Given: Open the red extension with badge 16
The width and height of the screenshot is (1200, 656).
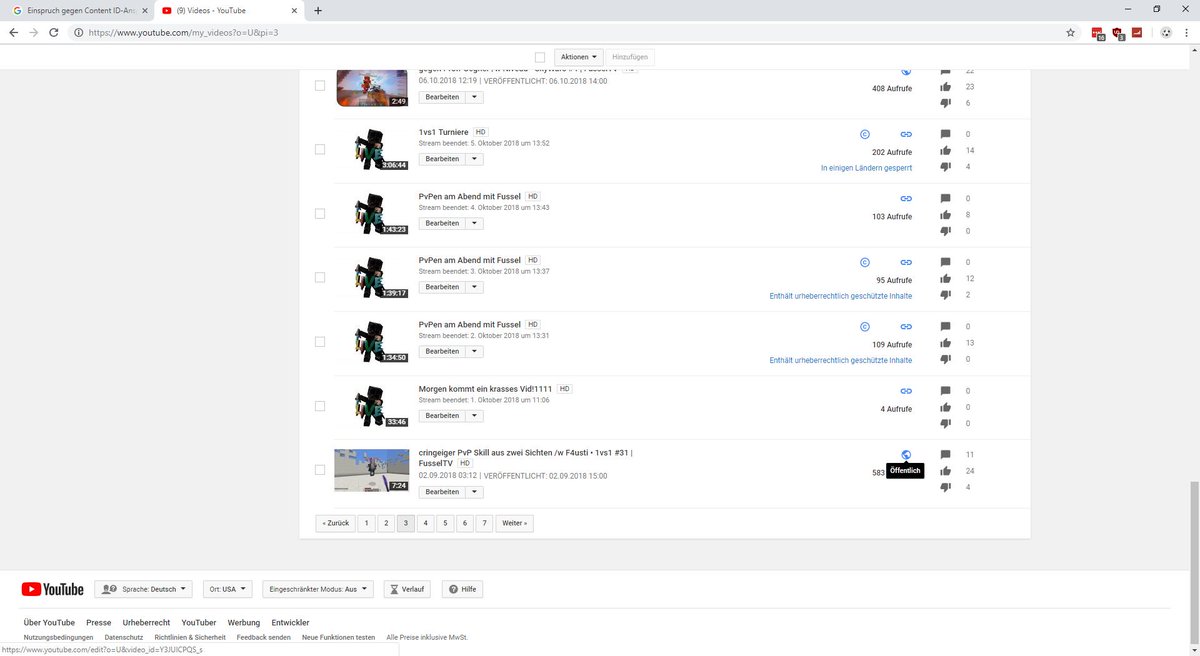Looking at the screenshot, I should 1098,32.
